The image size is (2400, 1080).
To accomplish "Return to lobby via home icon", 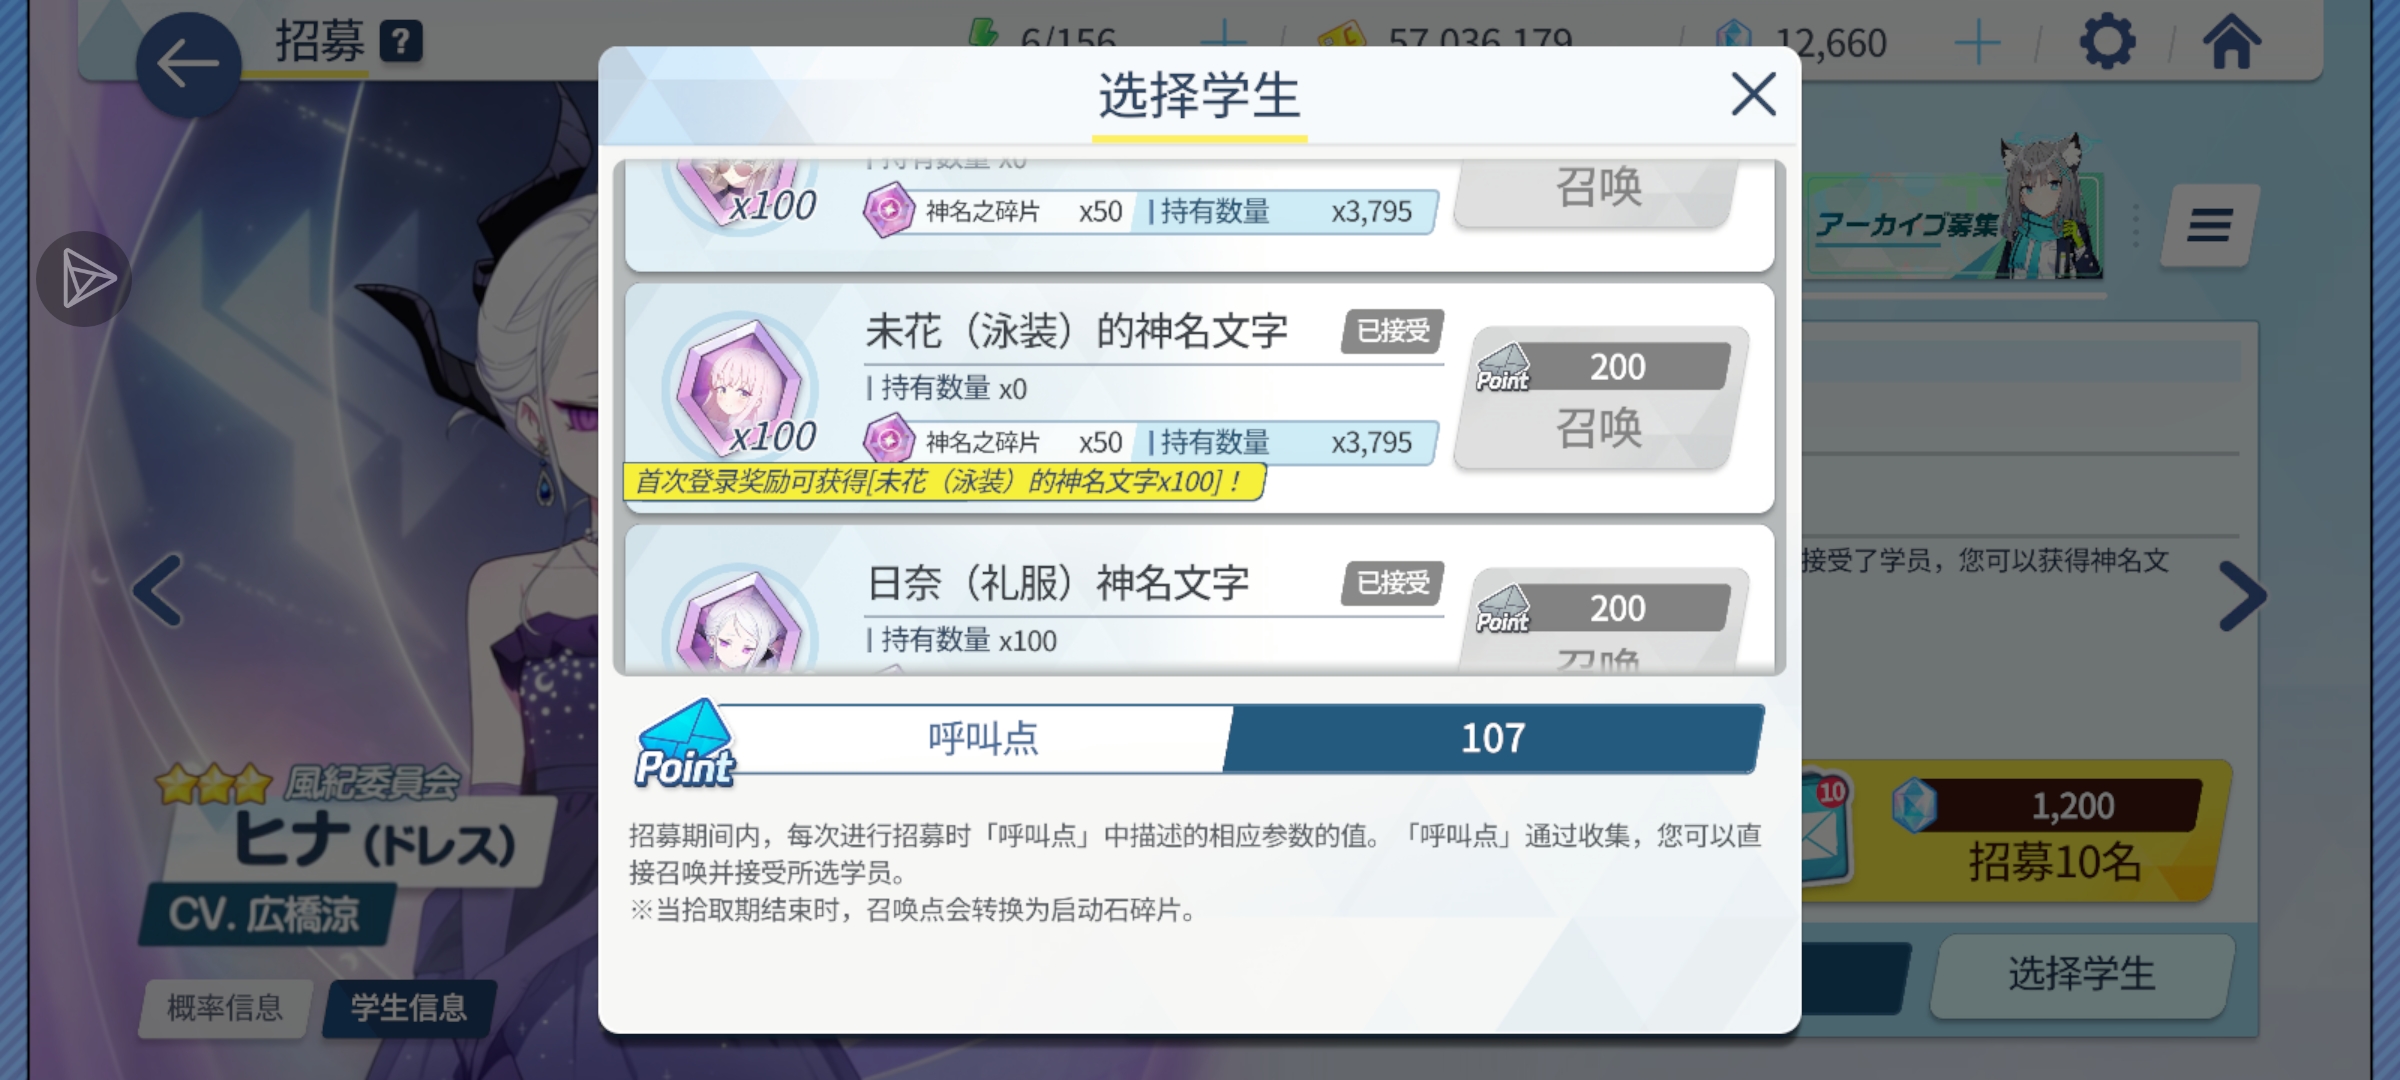I will (2232, 42).
